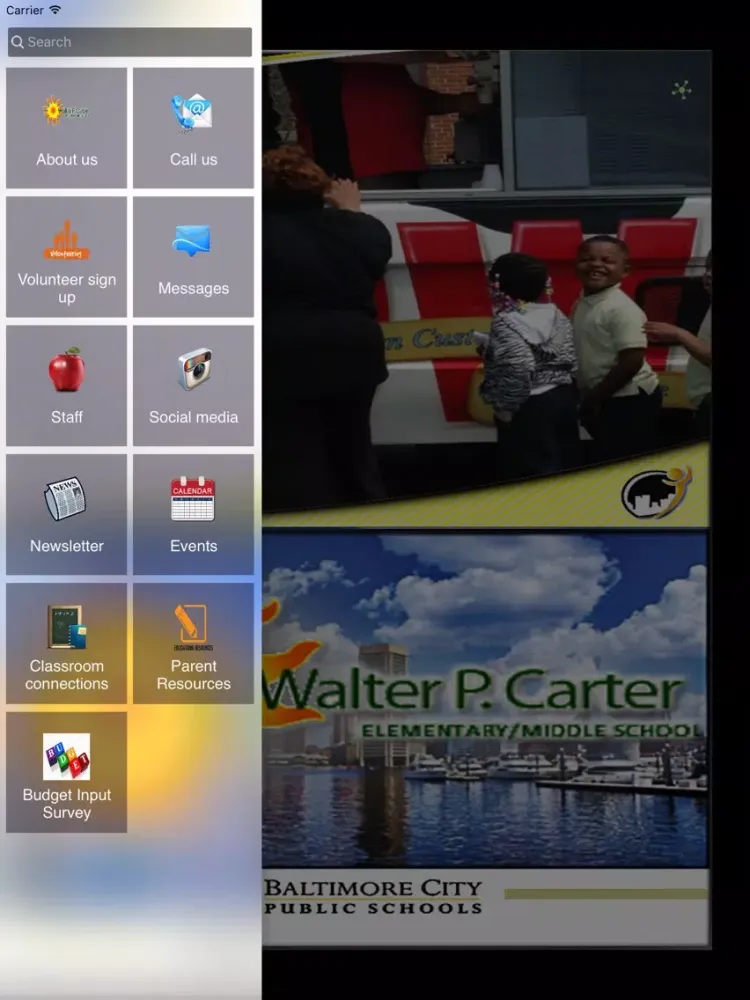Click the Wi-Fi status icon
Screen dimensions: 750x1000
tap(55, 10)
